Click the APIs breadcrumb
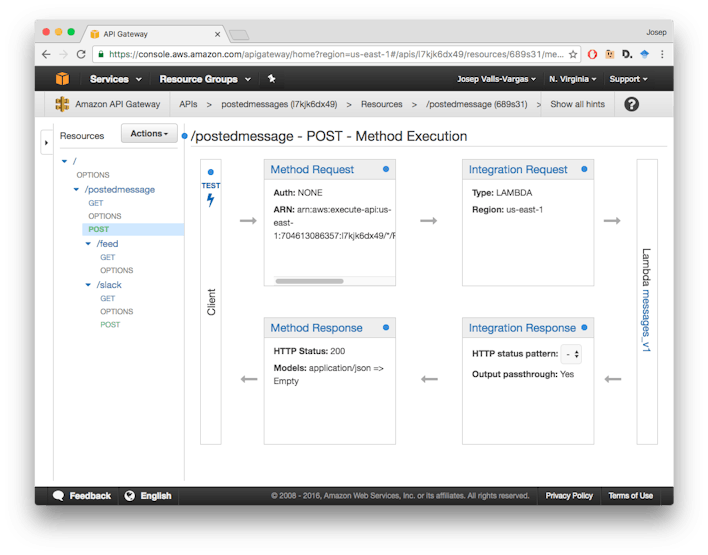Image resolution: width=708 pixels, height=555 pixels. 188,104
